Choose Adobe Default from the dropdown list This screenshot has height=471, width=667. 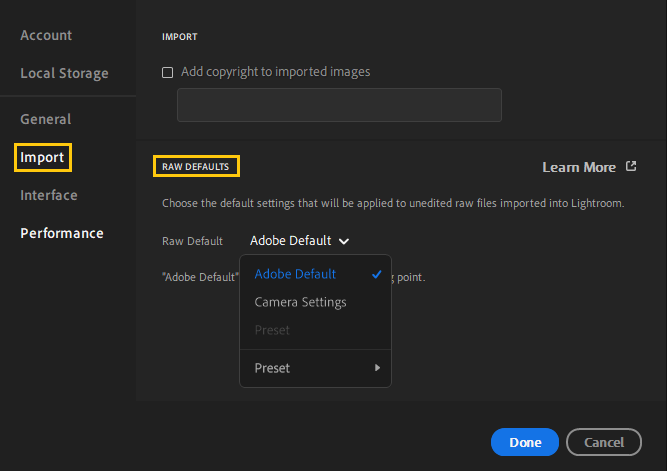315,274
